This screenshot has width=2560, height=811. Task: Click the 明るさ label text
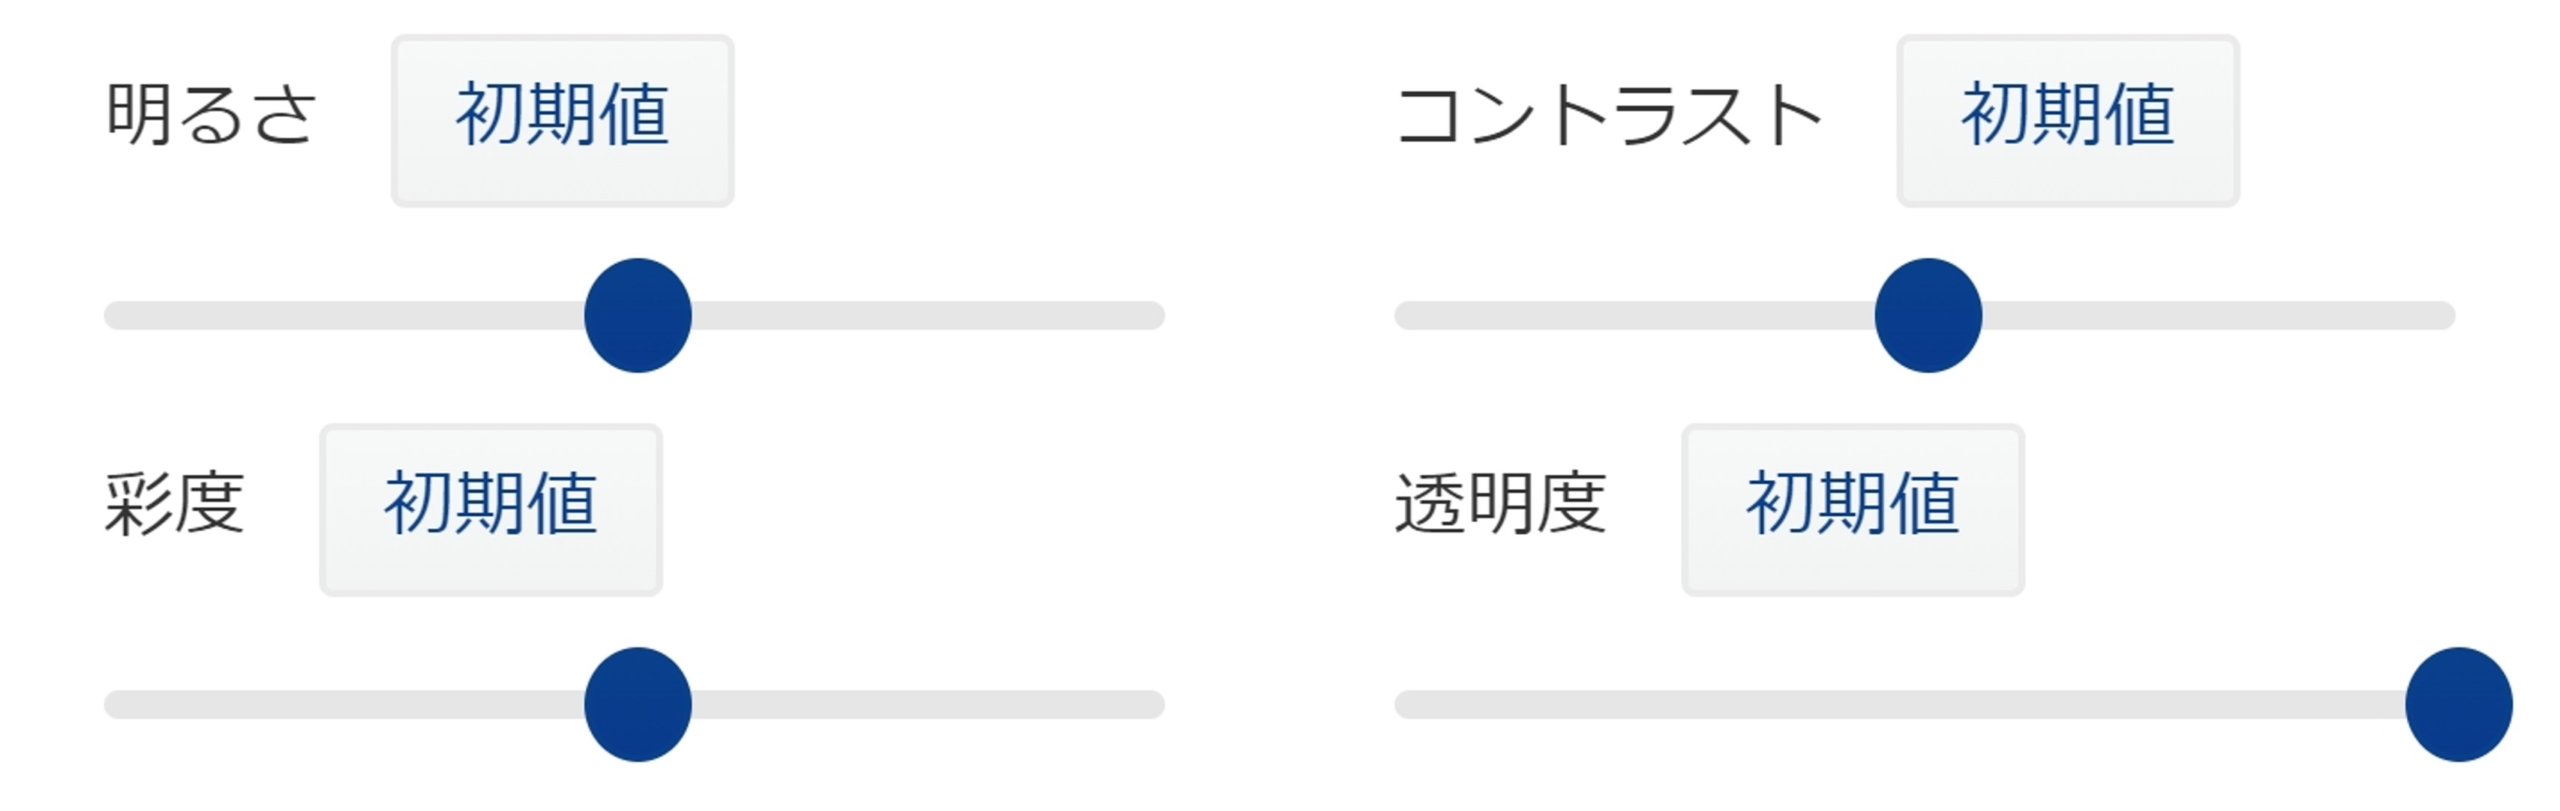point(212,115)
